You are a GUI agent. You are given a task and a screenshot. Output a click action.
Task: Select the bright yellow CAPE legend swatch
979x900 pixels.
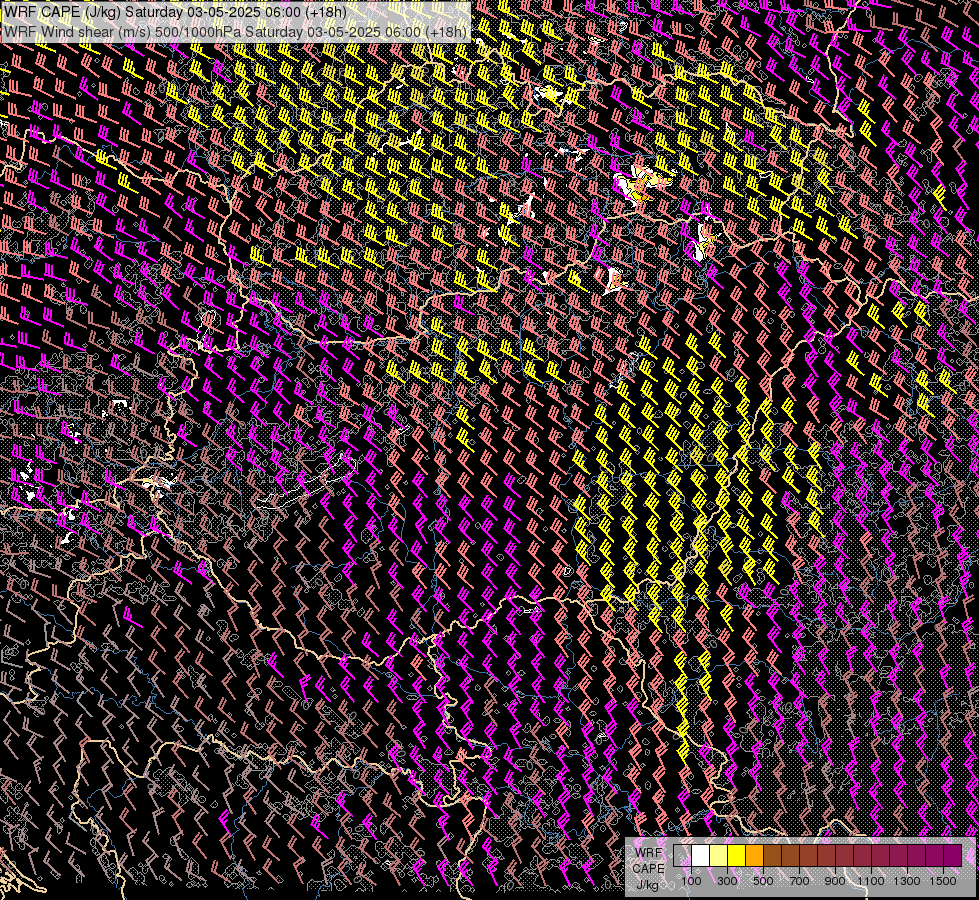(737, 856)
